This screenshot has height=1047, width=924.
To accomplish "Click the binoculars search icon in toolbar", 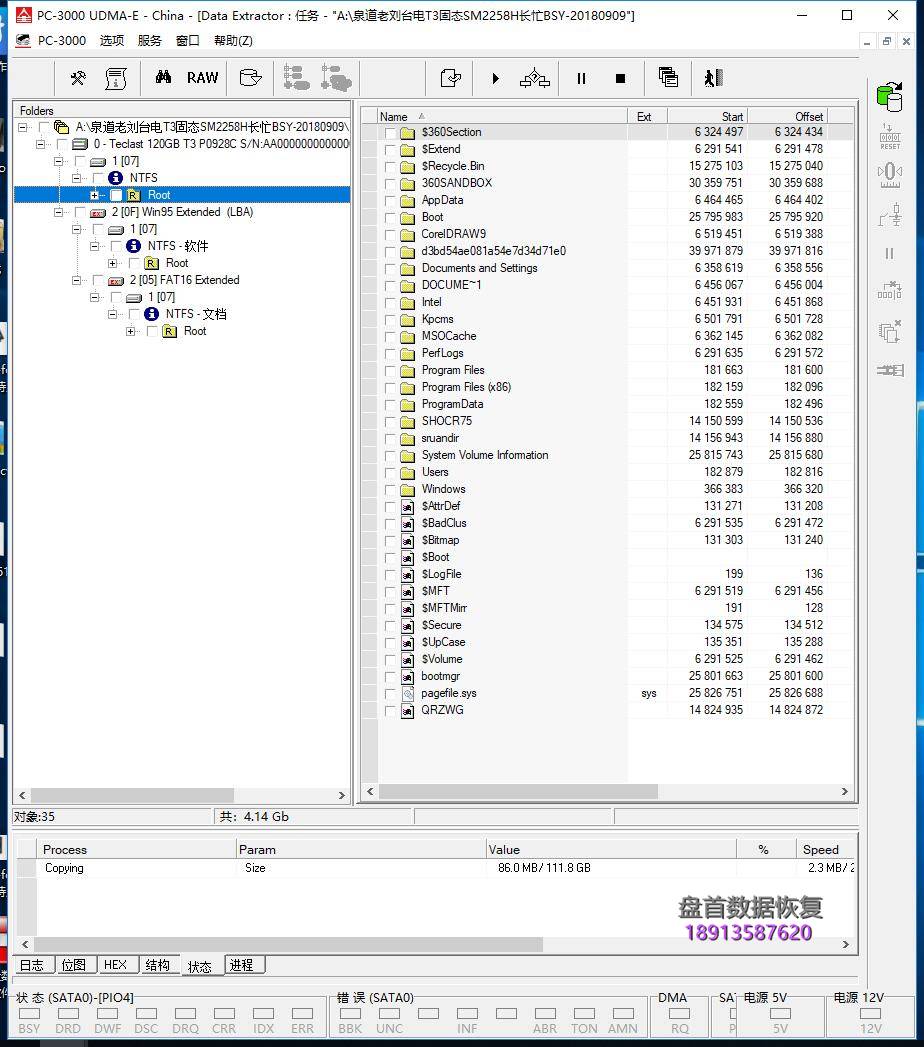I will pyautogui.click(x=163, y=78).
